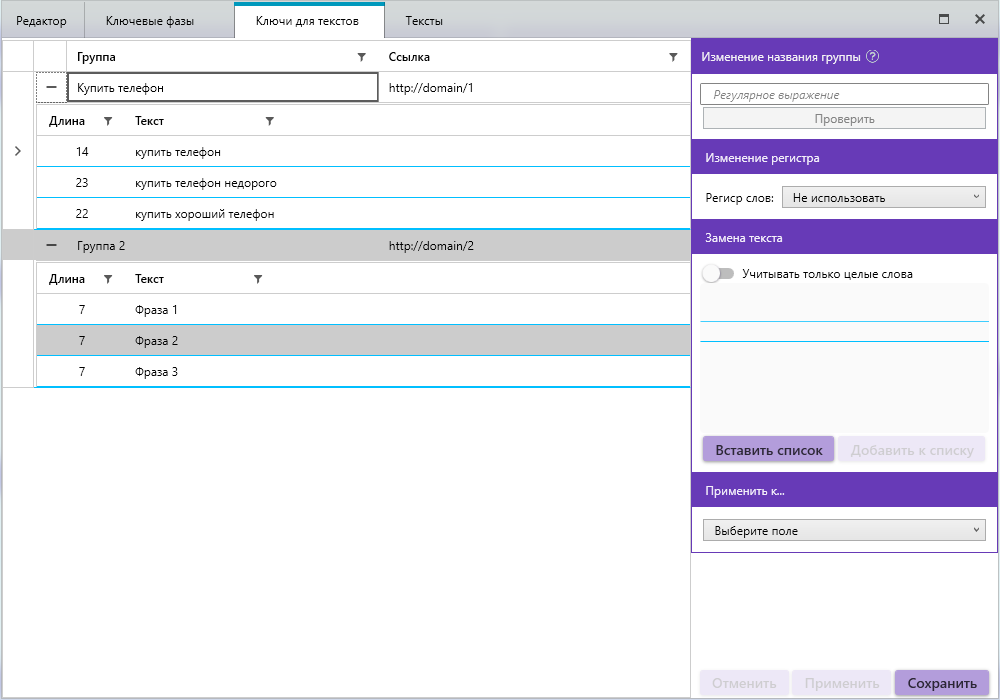Open the Тексты tab

tap(424, 20)
